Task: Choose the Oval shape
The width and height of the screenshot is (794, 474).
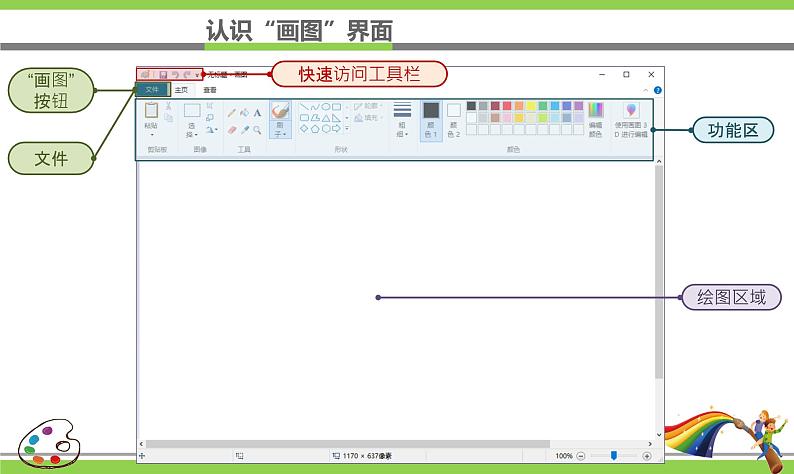Action: [x=326, y=107]
